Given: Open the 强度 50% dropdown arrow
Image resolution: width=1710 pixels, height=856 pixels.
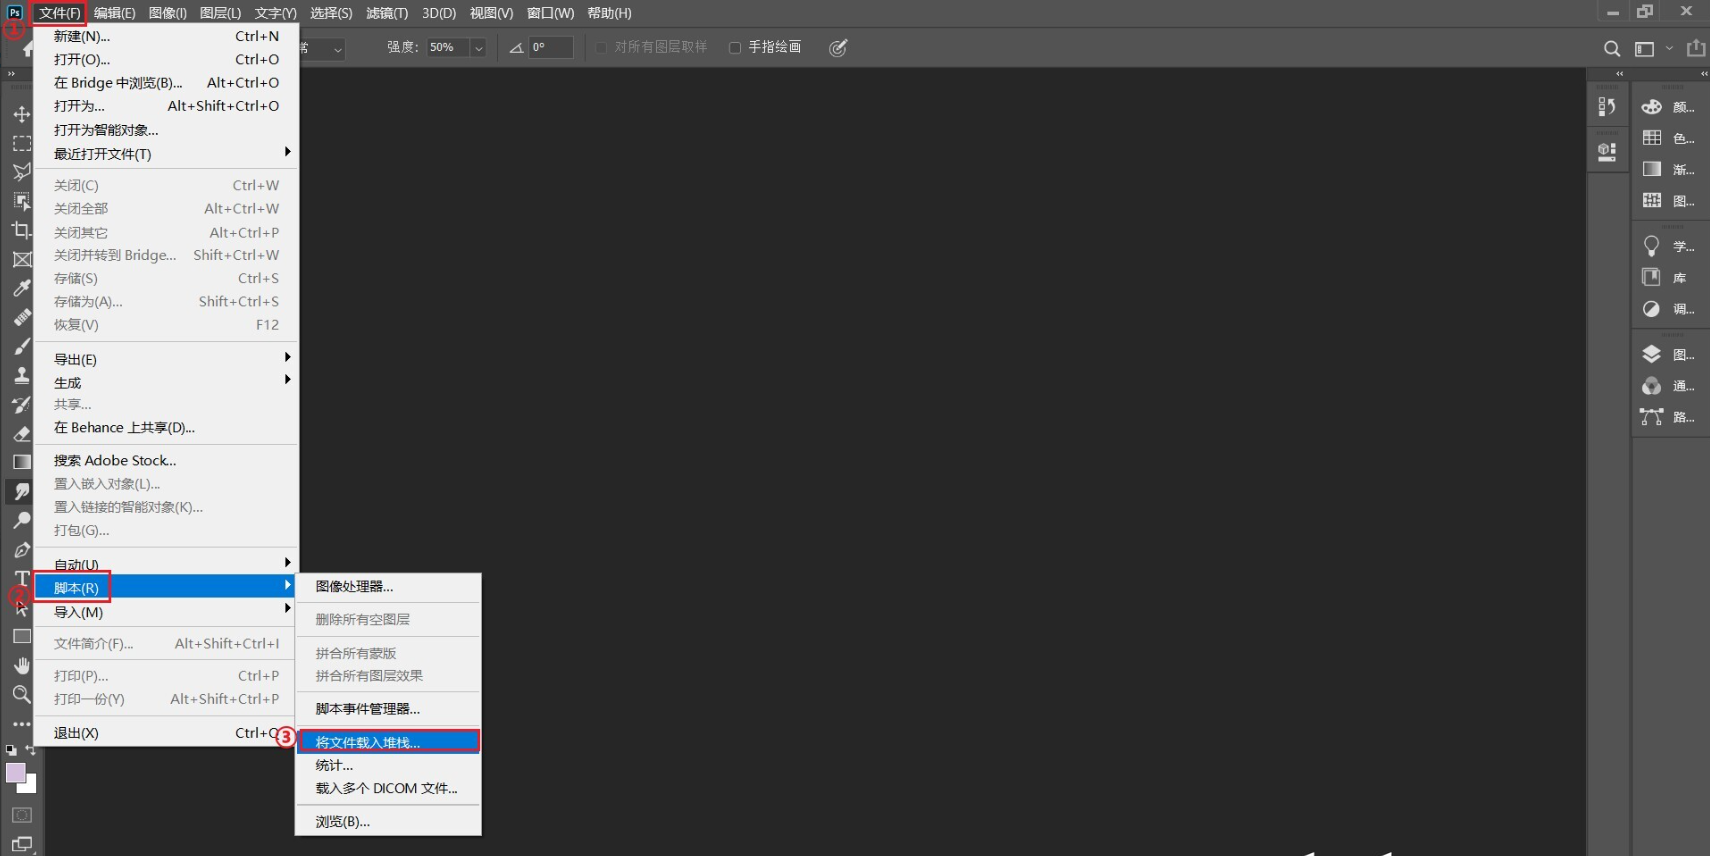Looking at the screenshot, I should [478, 48].
